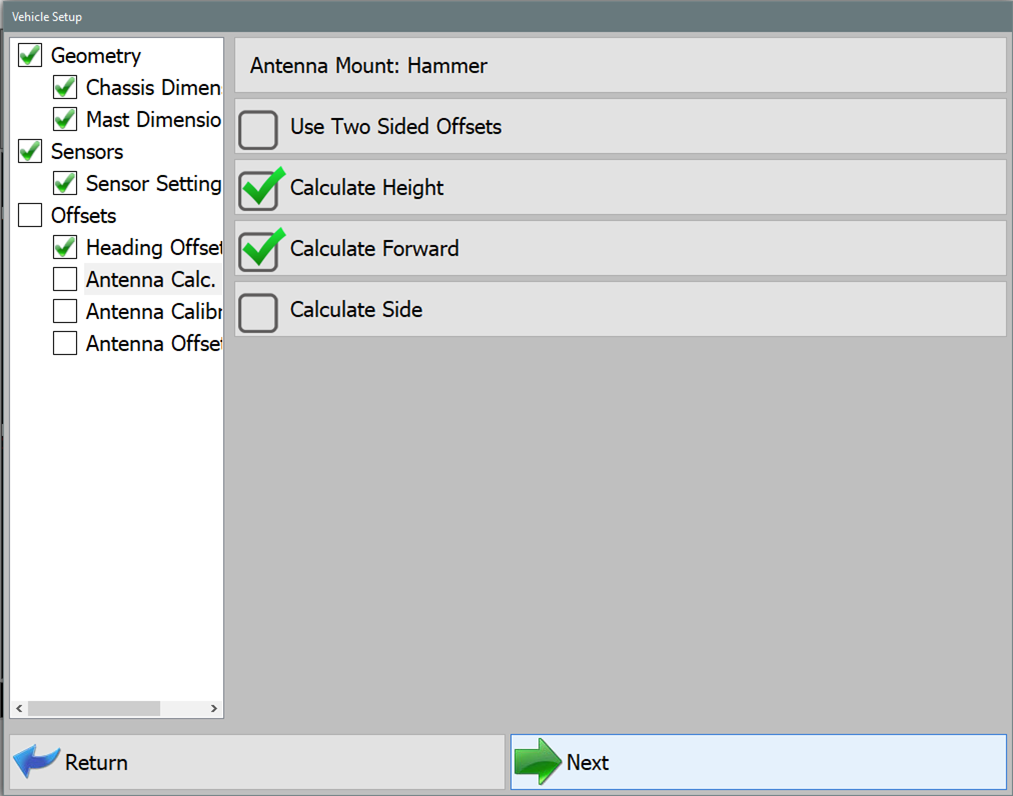Enable the Use Two Sided Offsets checkbox

[x=258, y=128]
